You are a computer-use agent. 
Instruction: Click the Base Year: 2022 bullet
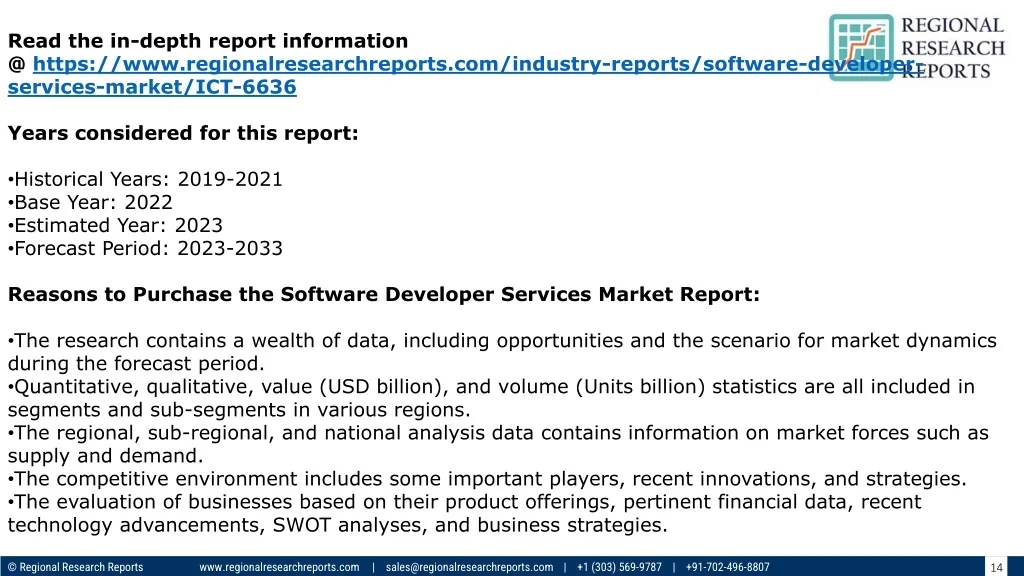tap(92, 202)
